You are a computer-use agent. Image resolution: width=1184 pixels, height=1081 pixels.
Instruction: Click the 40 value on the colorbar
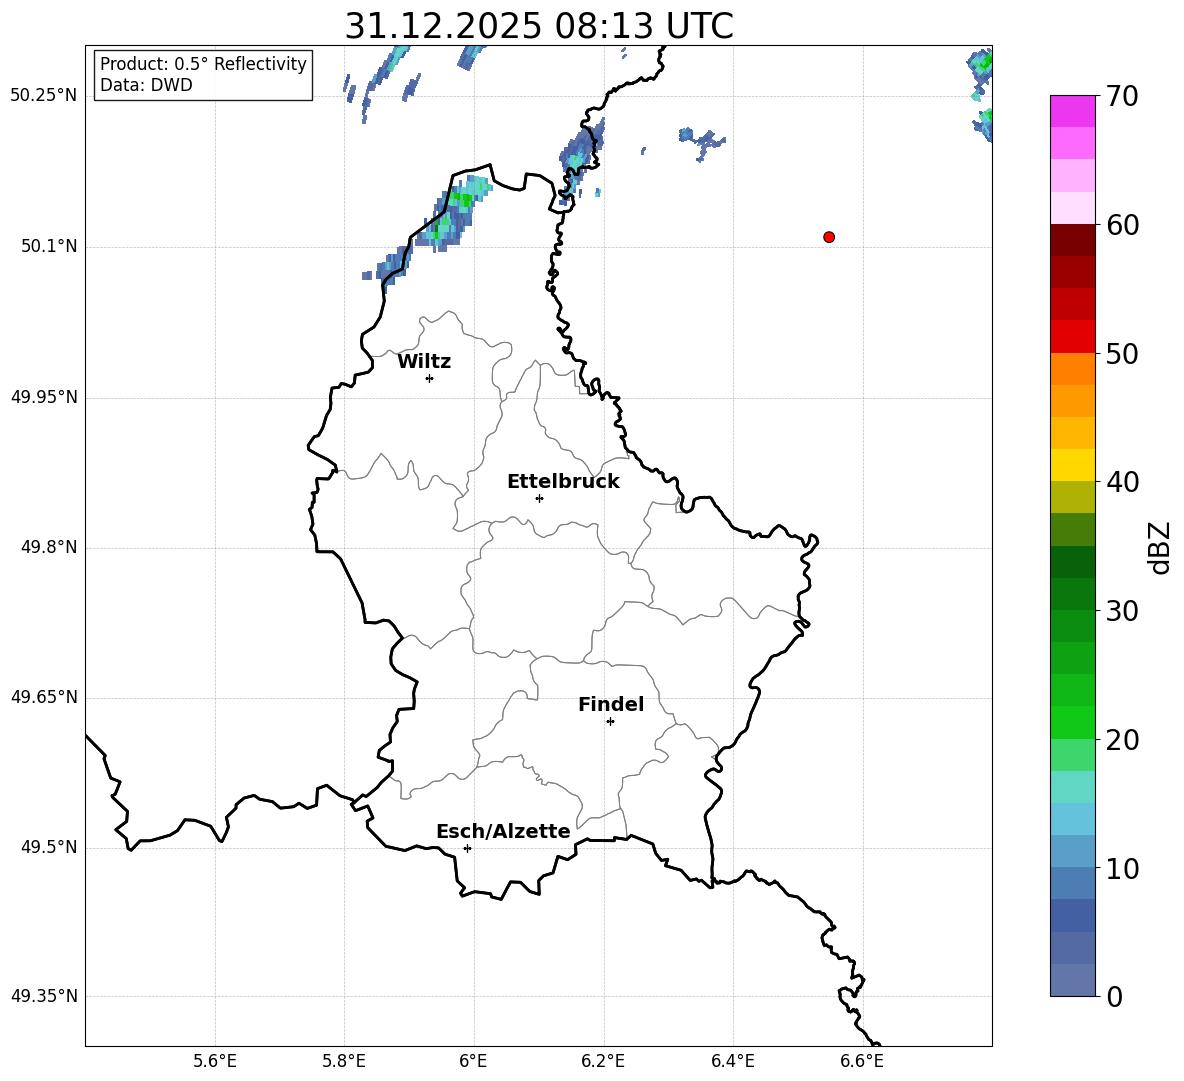pos(1123,482)
